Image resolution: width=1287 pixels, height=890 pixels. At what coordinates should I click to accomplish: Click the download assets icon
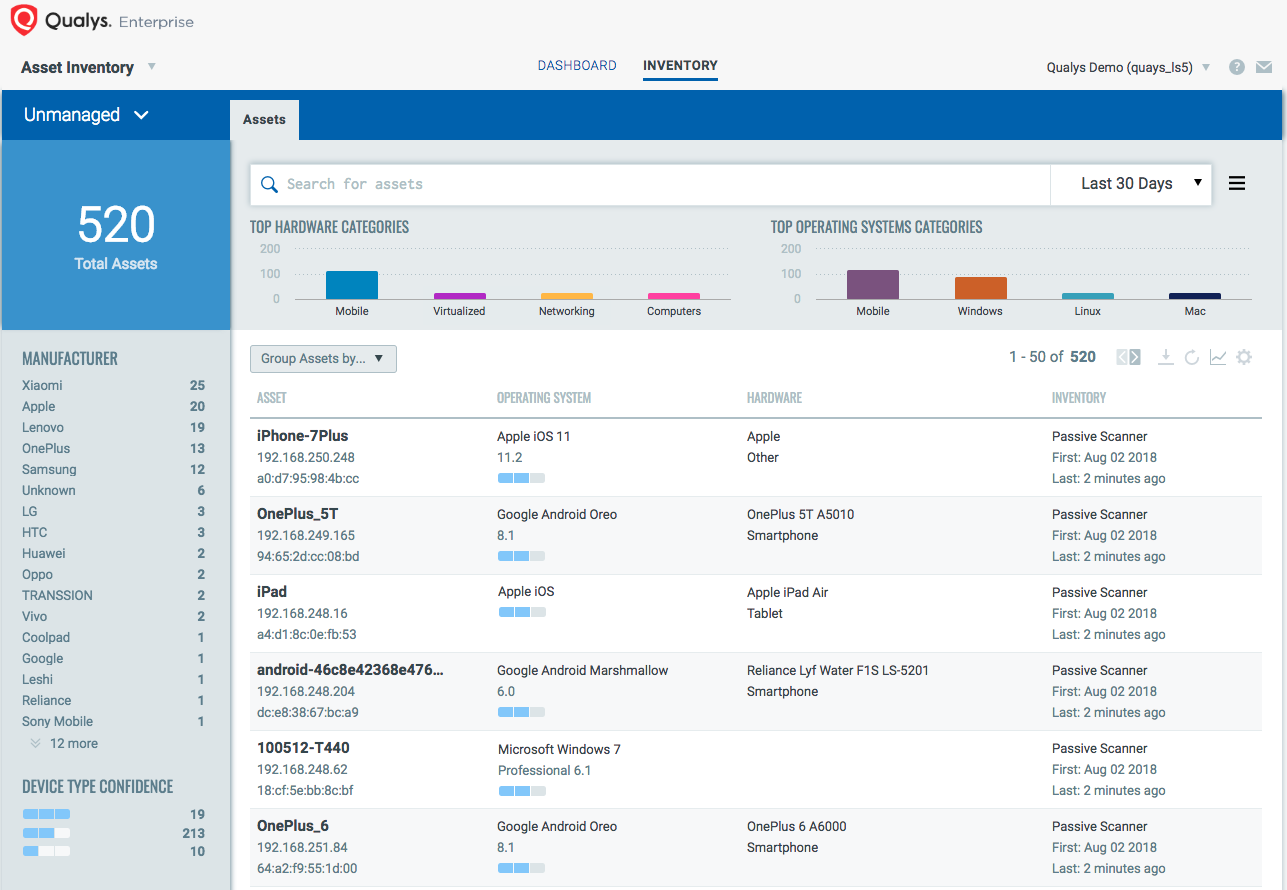(1165, 357)
